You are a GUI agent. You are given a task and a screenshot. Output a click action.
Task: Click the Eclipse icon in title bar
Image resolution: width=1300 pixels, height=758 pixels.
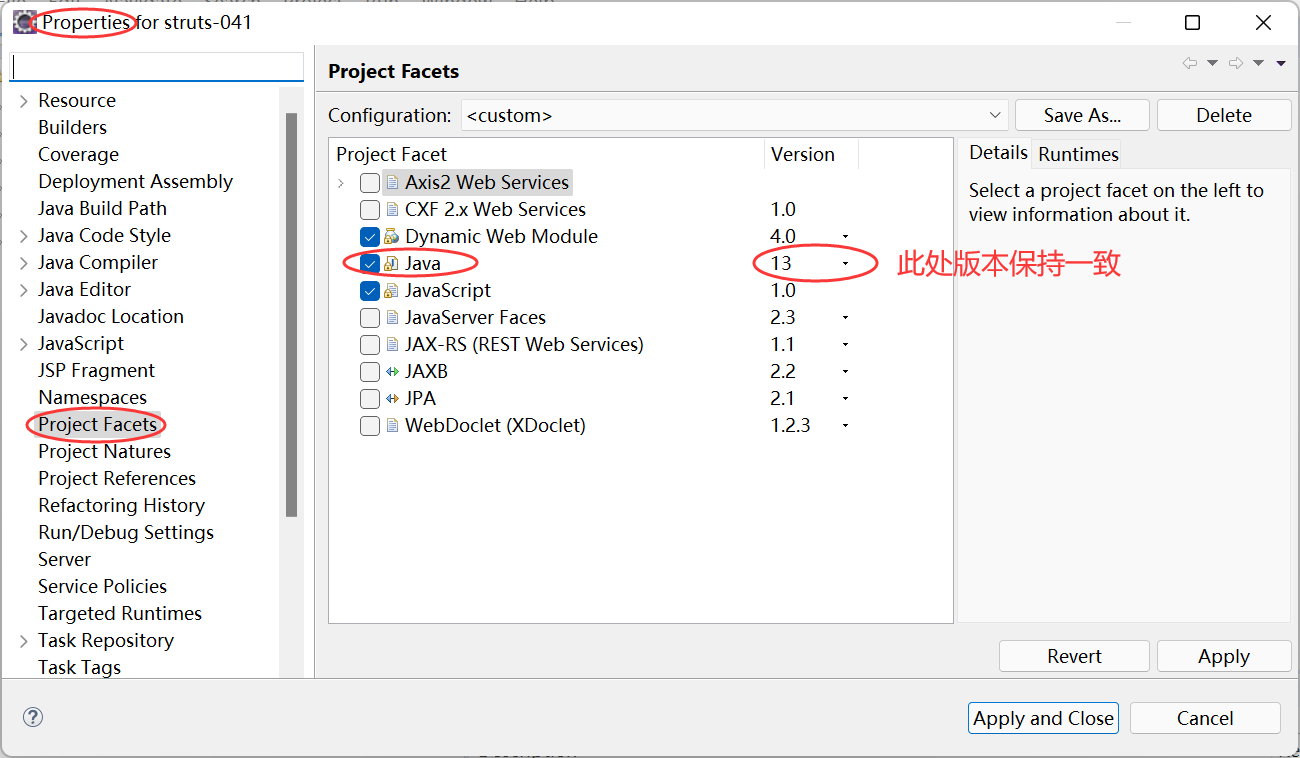click(24, 22)
